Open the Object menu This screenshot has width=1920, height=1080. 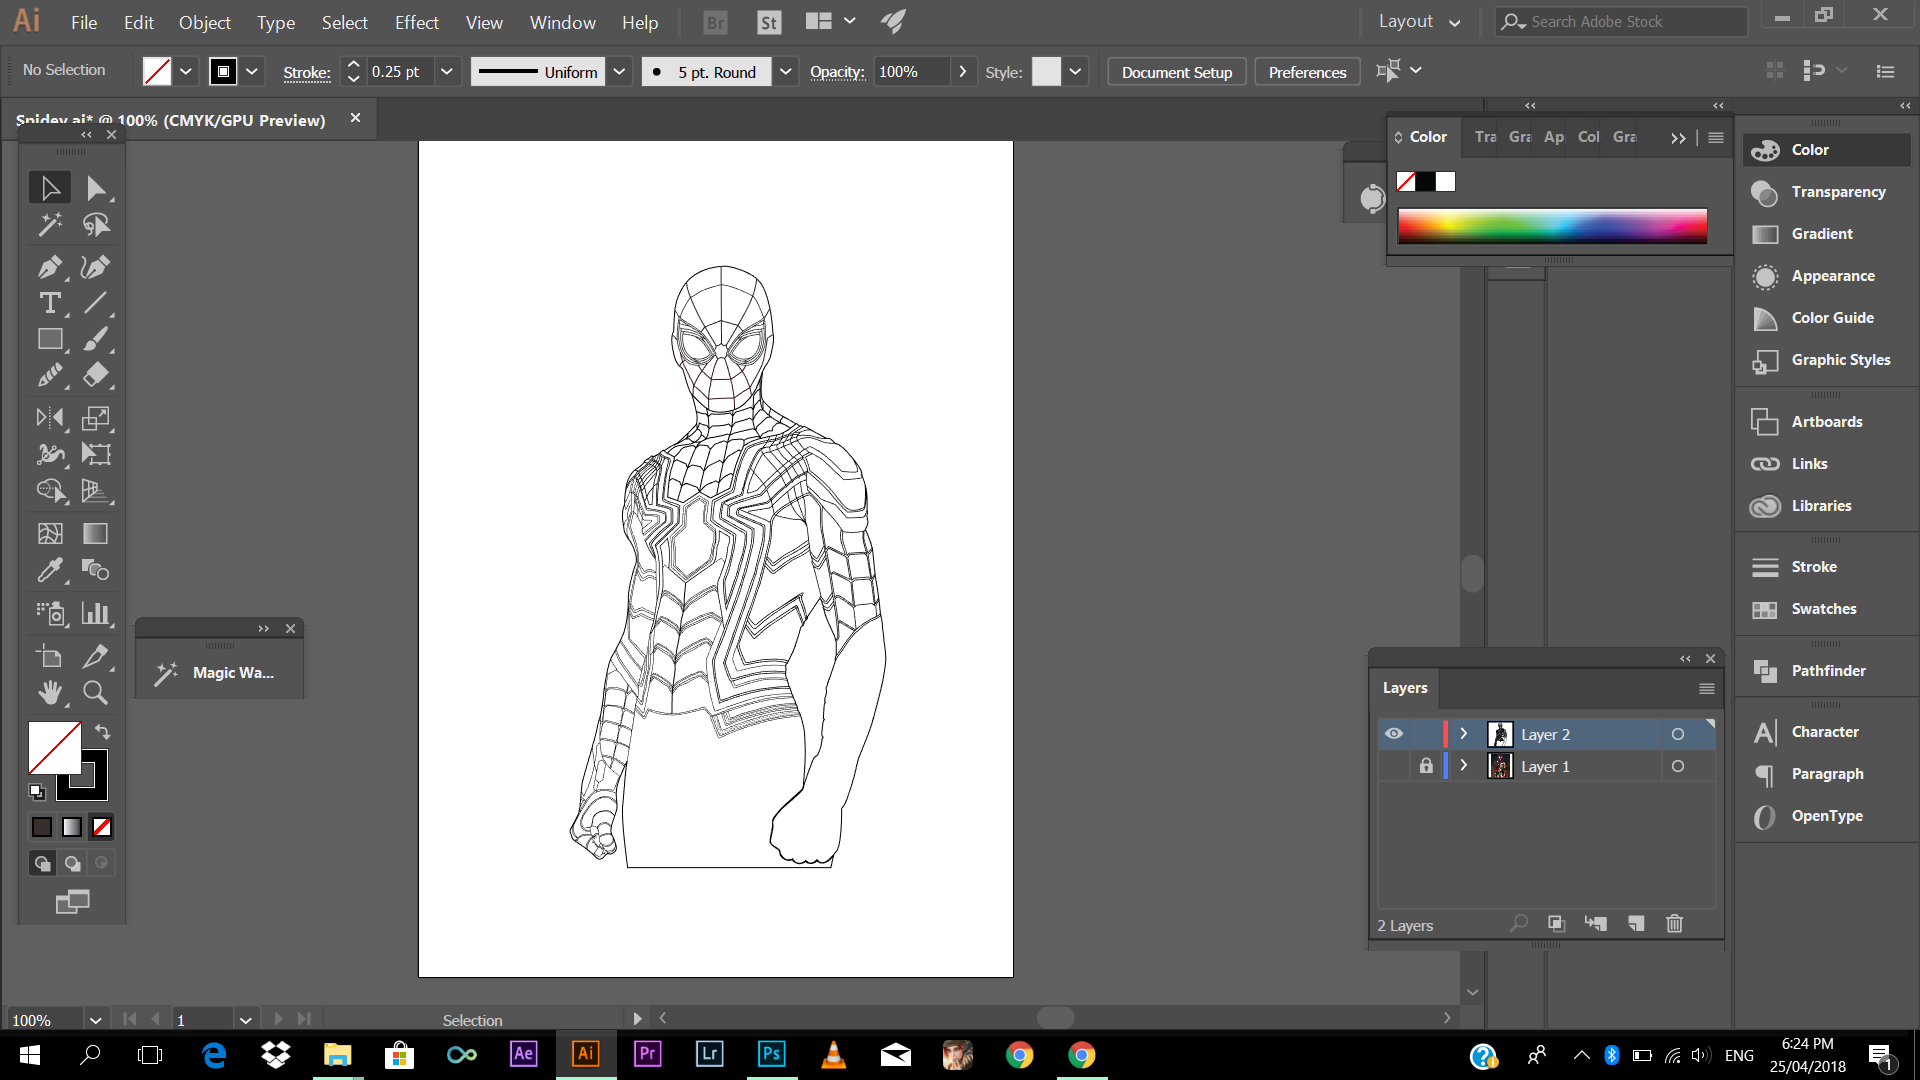click(205, 22)
